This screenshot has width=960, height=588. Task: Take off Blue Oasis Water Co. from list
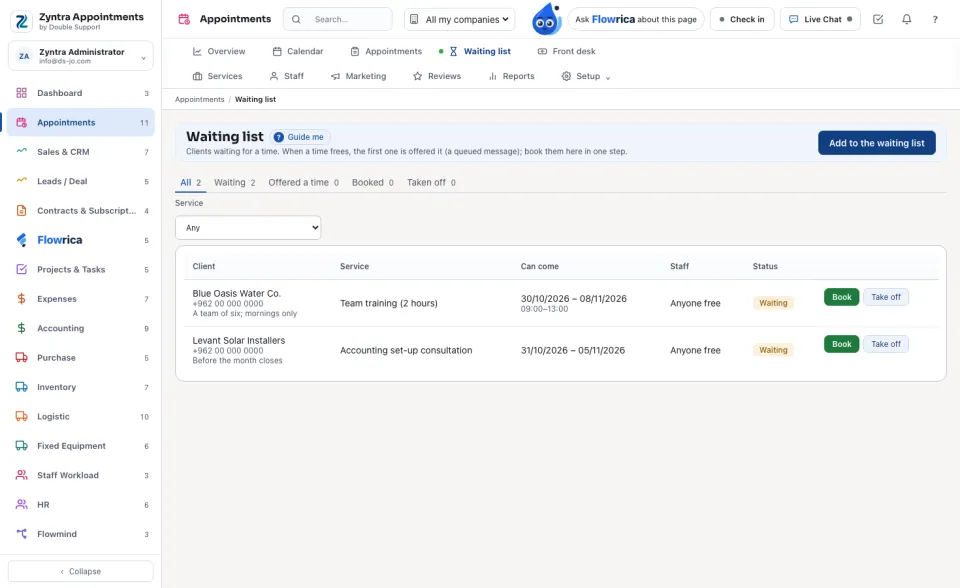click(886, 297)
